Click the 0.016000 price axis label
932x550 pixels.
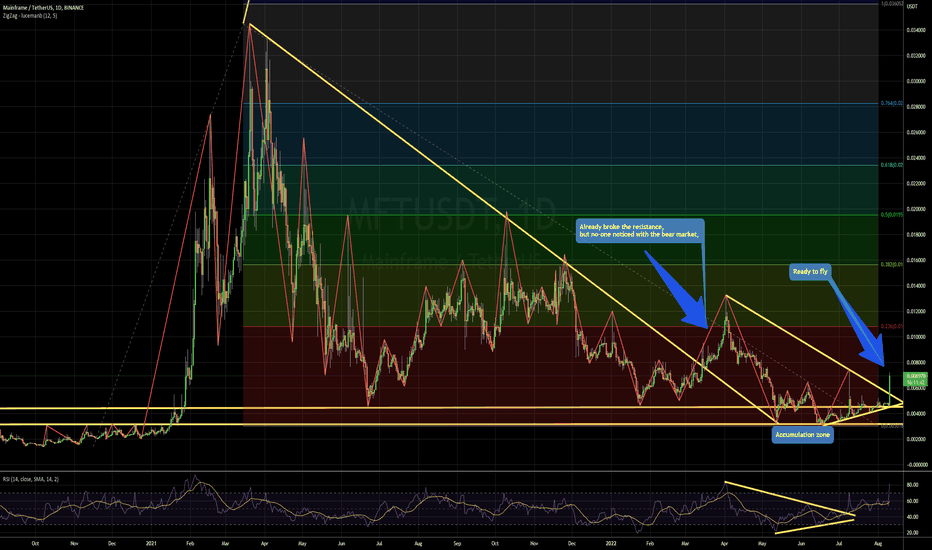[916, 260]
